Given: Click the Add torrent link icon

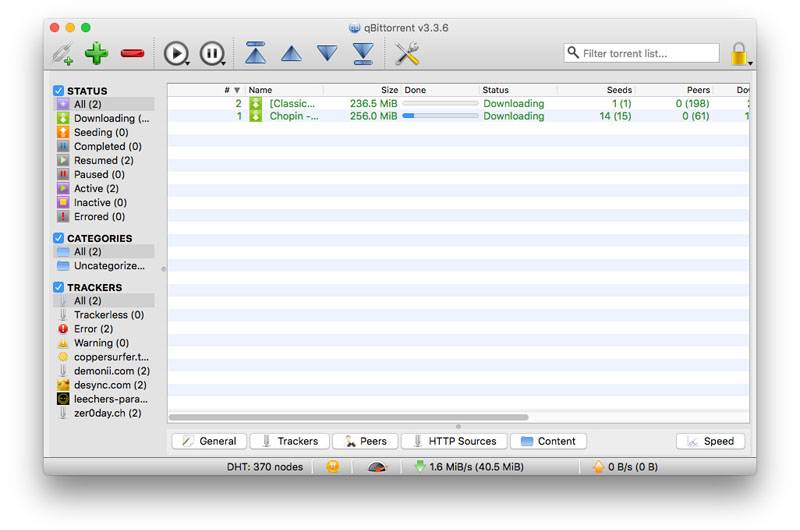Looking at the screenshot, I should [63, 54].
